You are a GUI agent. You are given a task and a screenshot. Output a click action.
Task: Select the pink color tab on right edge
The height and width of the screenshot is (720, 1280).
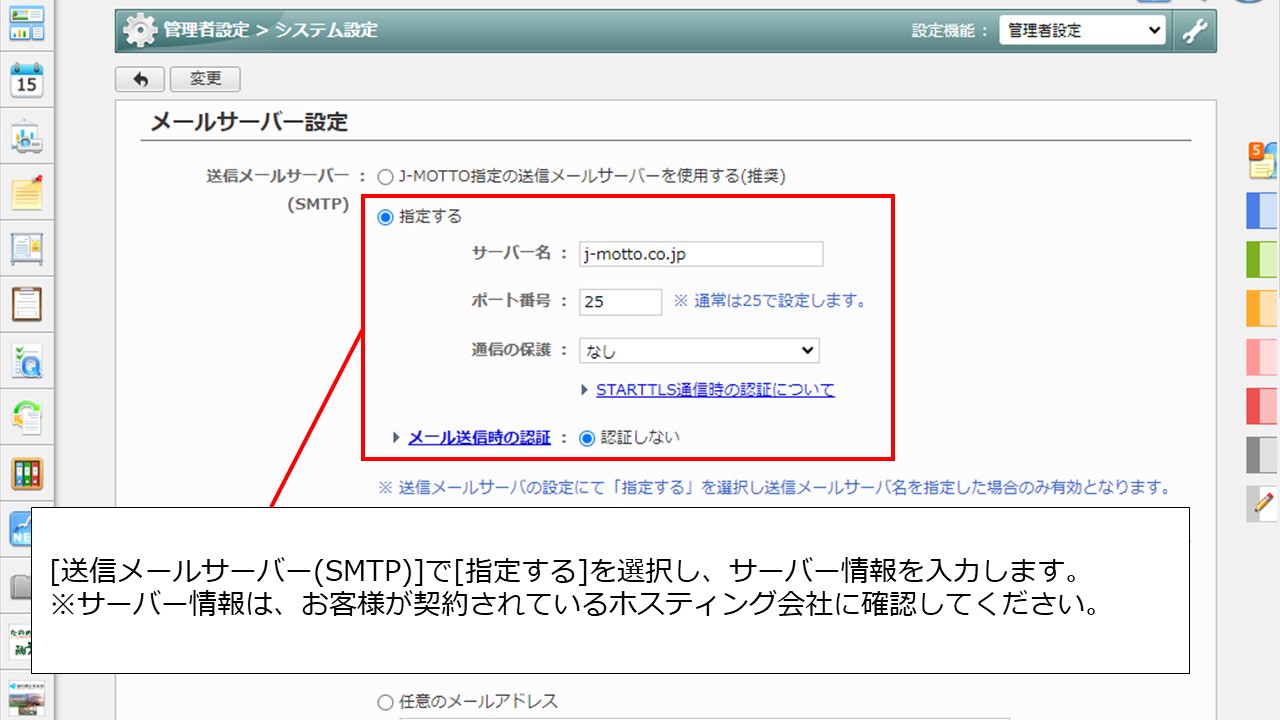(x=1262, y=357)
